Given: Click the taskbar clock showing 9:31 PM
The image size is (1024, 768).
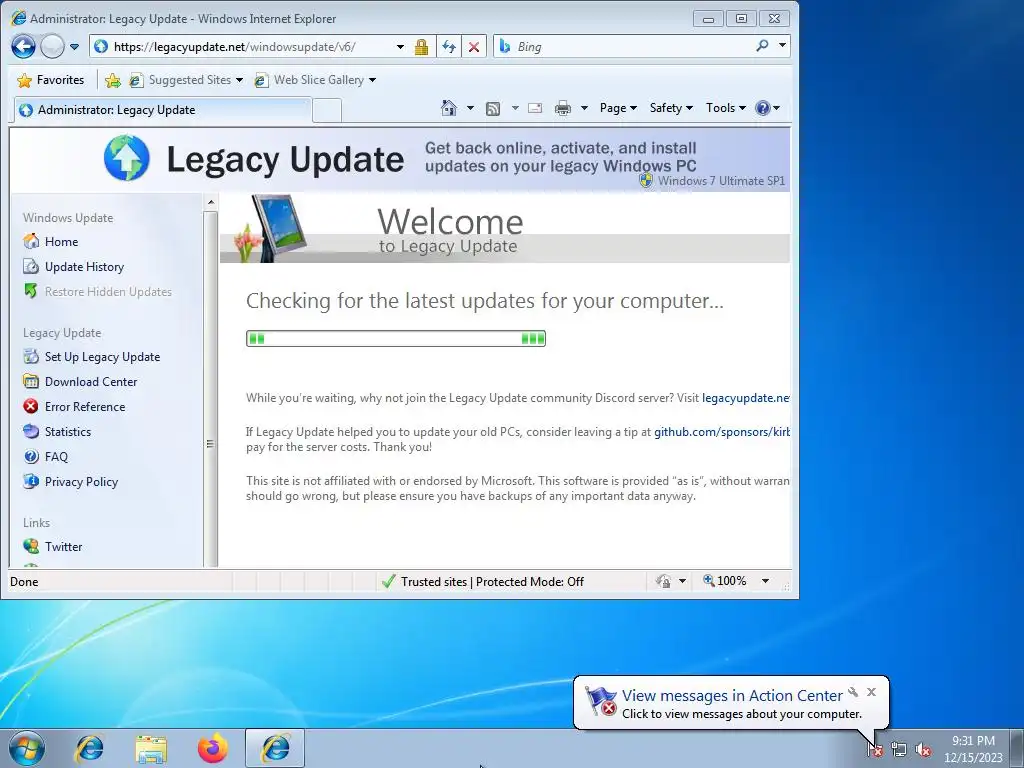Looking at the screenshot, I should pyautogui.click(x=973, y=749).
